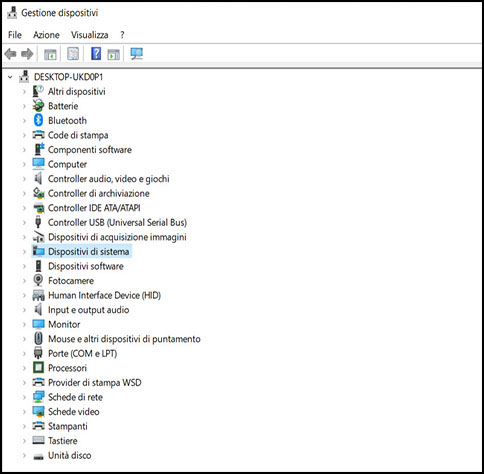Click the Unità disco drive icon
This screenshot has width=484, height=474.
[x=39, y=456]
